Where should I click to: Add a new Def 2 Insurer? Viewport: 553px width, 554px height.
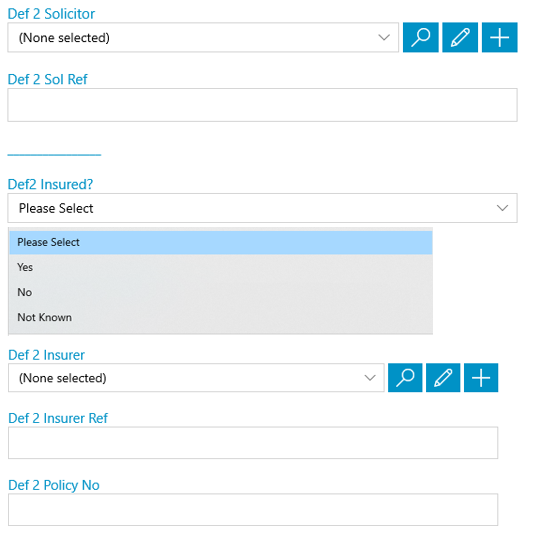point(481,378)
